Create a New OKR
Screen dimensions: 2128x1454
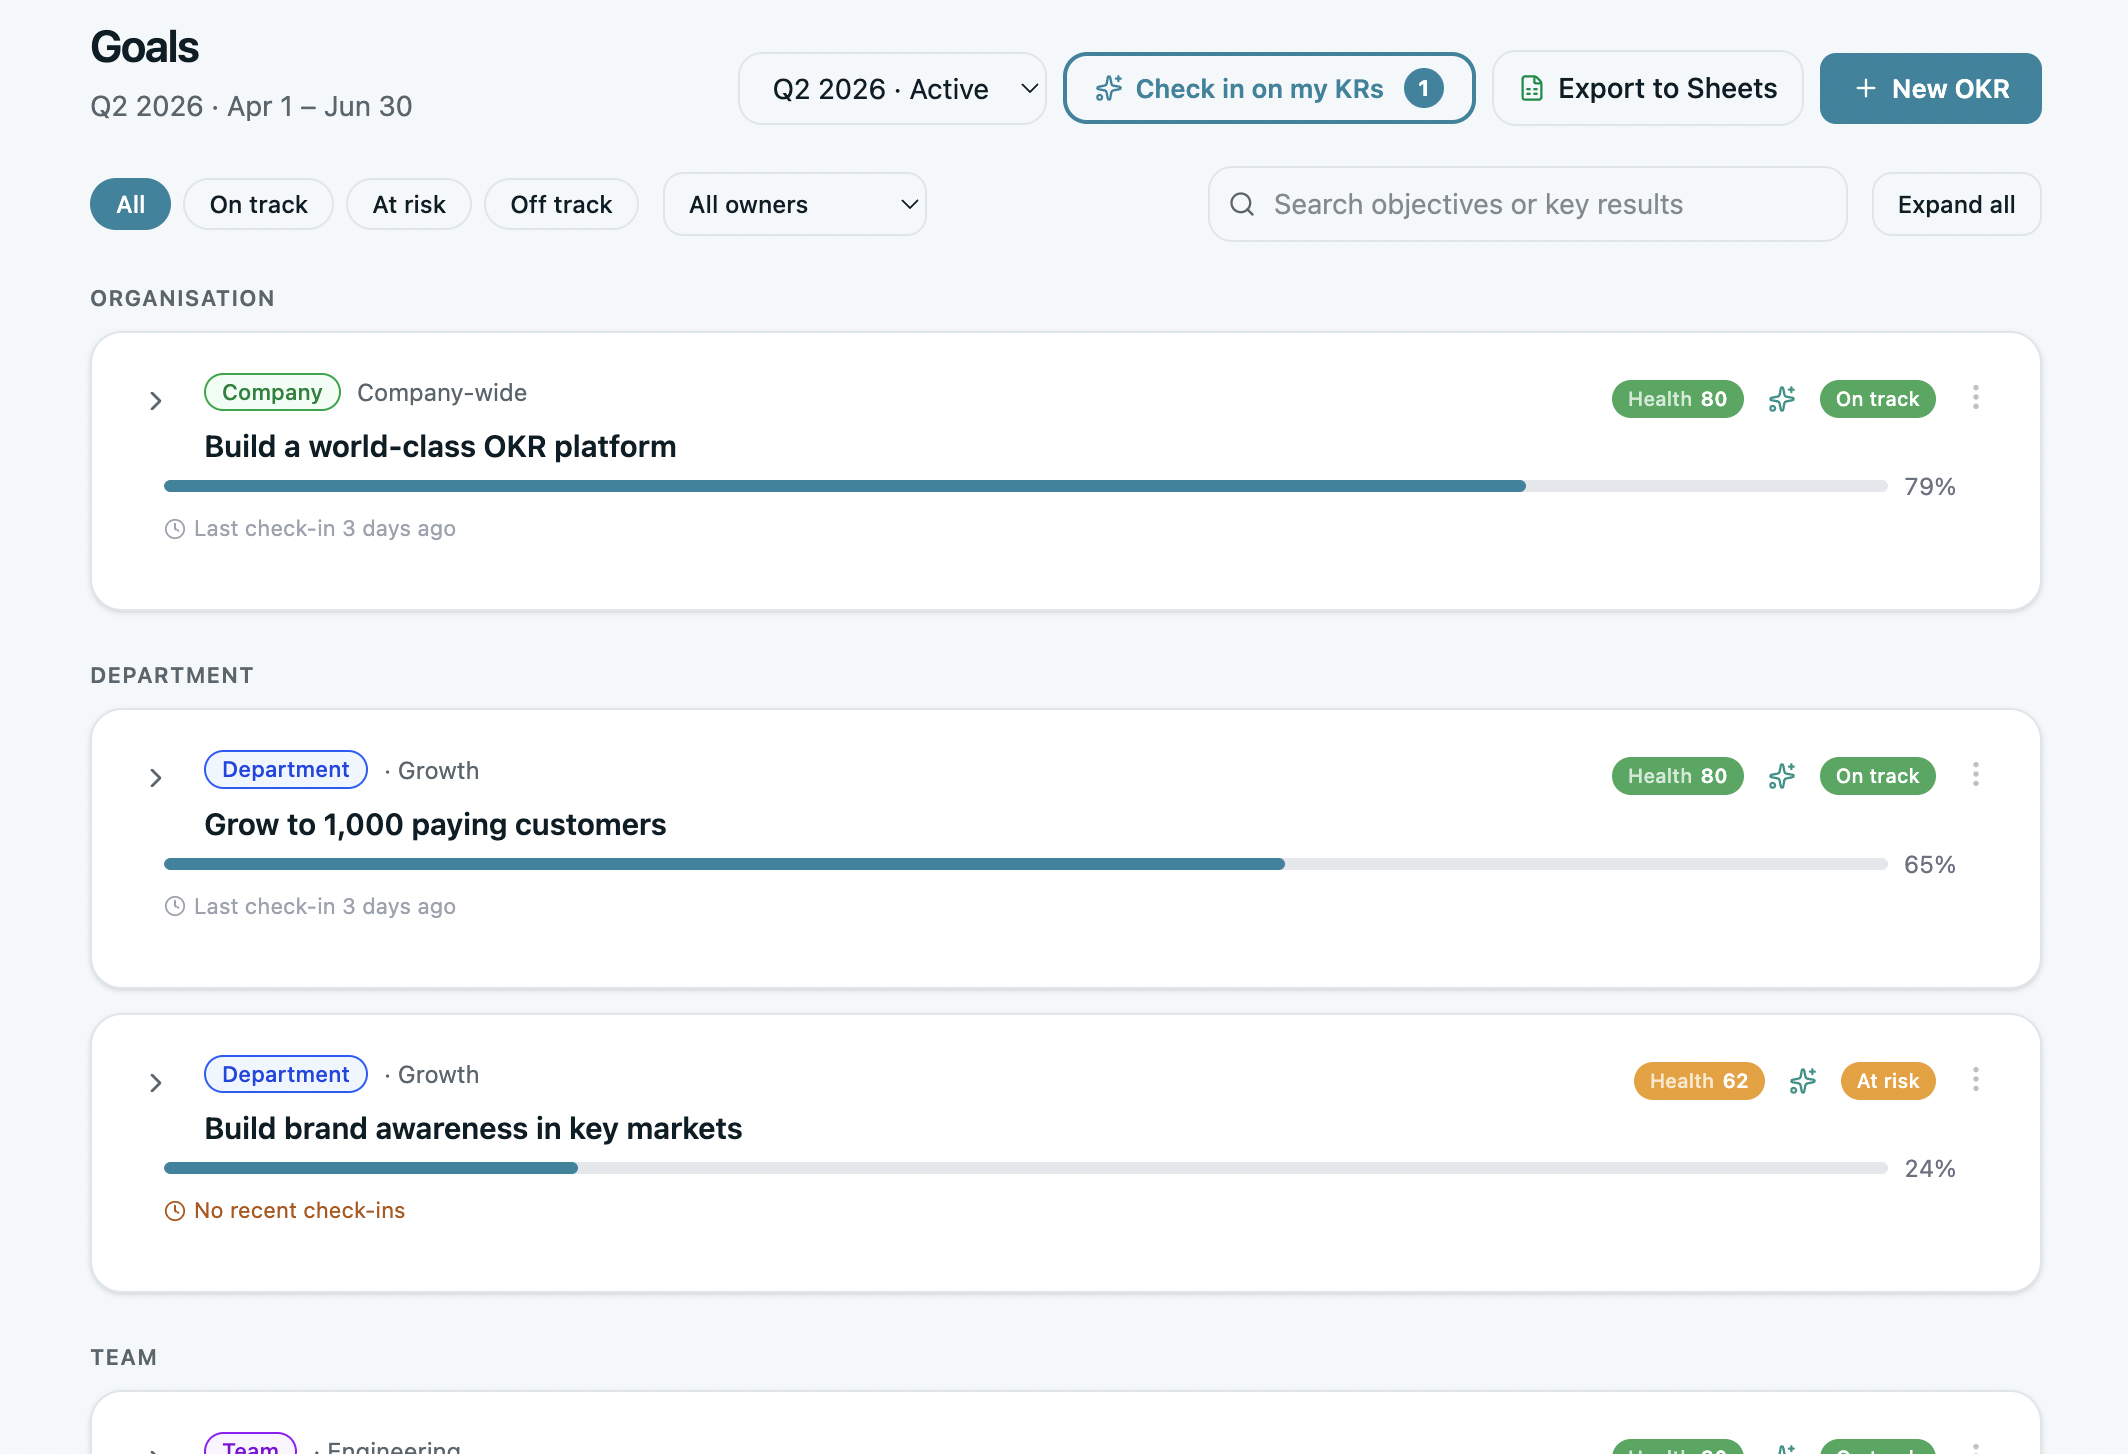(x=1930, y=88)
